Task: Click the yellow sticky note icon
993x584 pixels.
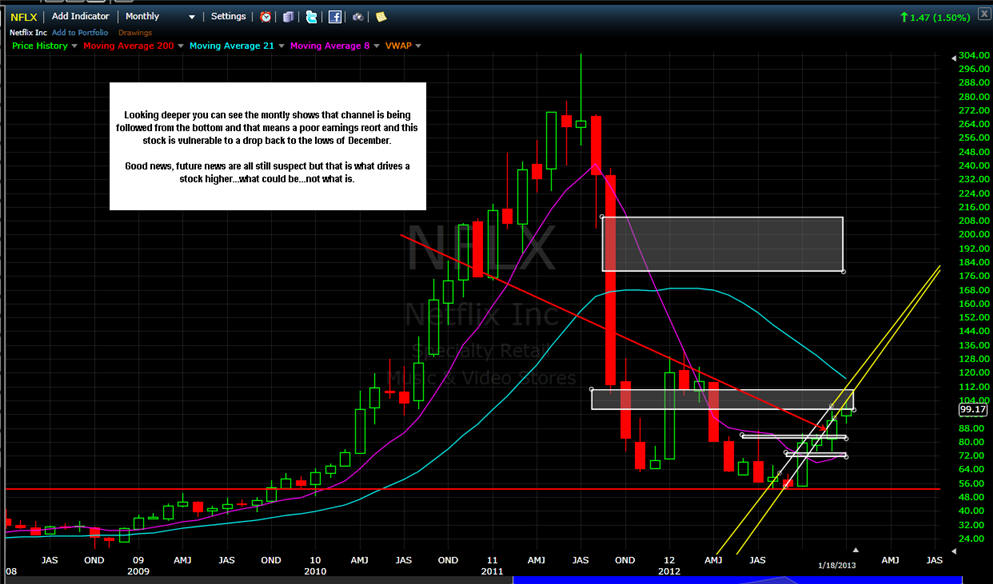Action: pos(381,17)
